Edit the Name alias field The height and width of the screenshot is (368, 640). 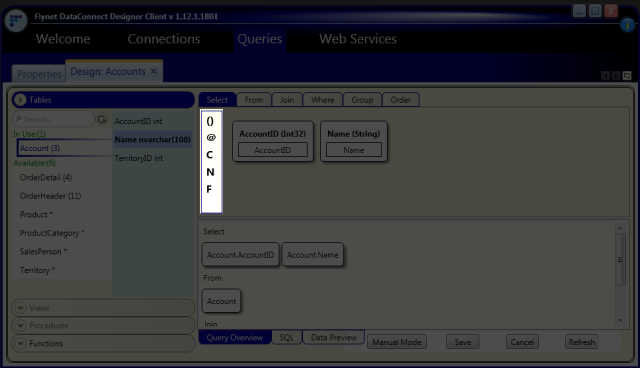(x=353, y=150)
